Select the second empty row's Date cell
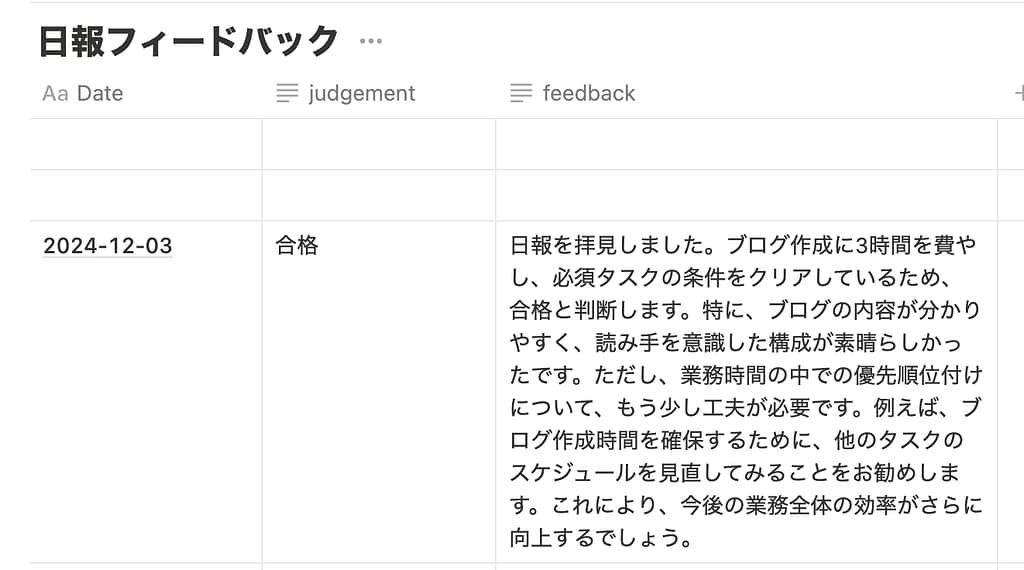Image resolution: width=1024 pixels, height=570 pixels. [146, 195]
